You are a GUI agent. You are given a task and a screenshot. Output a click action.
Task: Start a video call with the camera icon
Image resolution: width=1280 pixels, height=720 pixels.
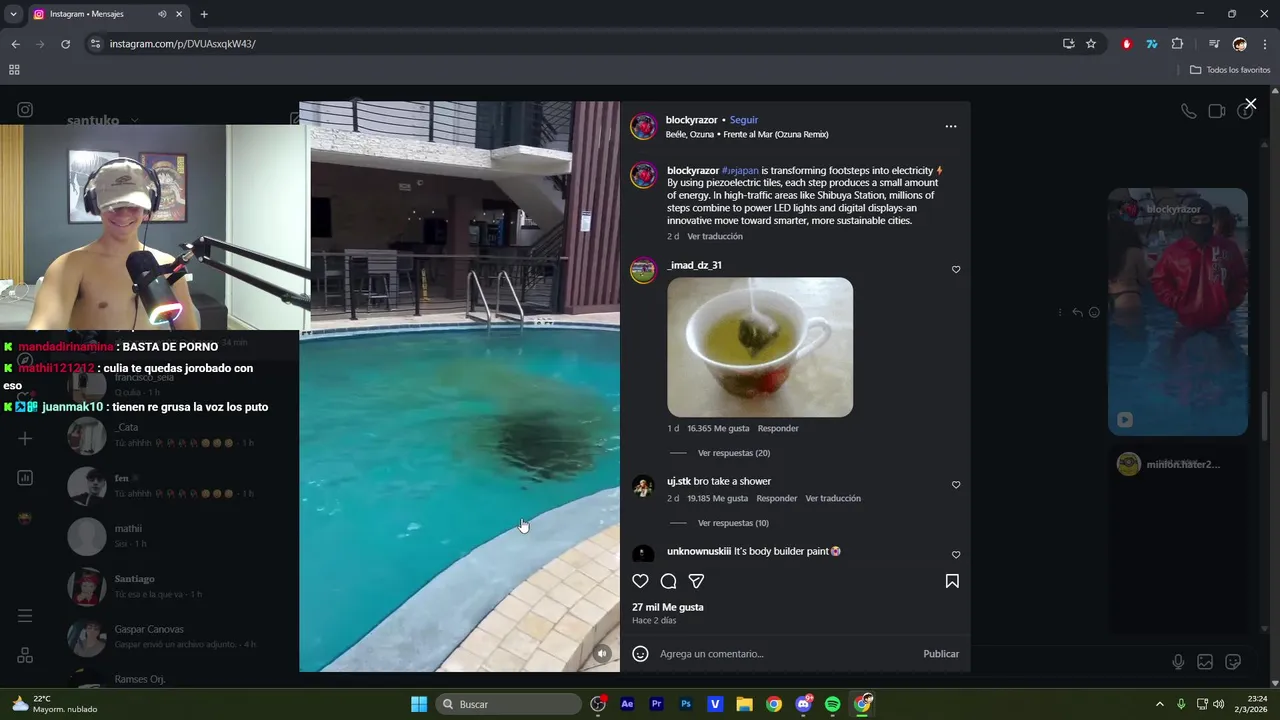[1217, 111]
